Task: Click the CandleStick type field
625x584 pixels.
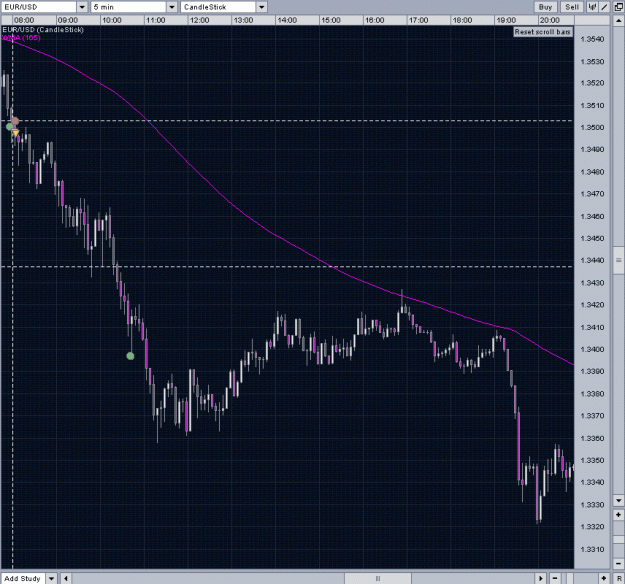Action: click(218, 7)
